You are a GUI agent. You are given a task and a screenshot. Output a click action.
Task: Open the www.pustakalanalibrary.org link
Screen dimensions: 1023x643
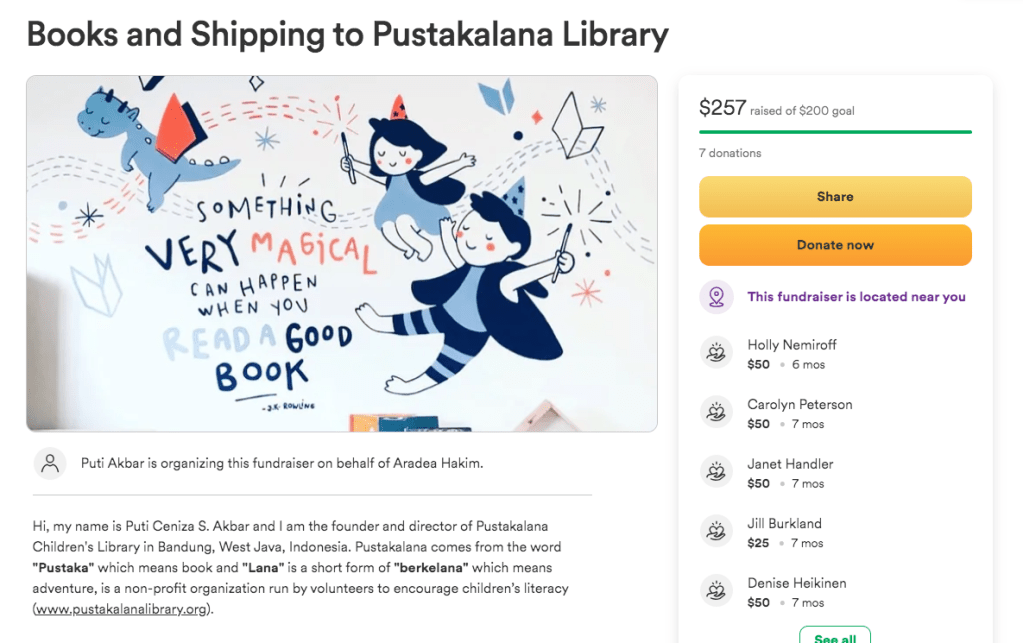coord(123,608)
